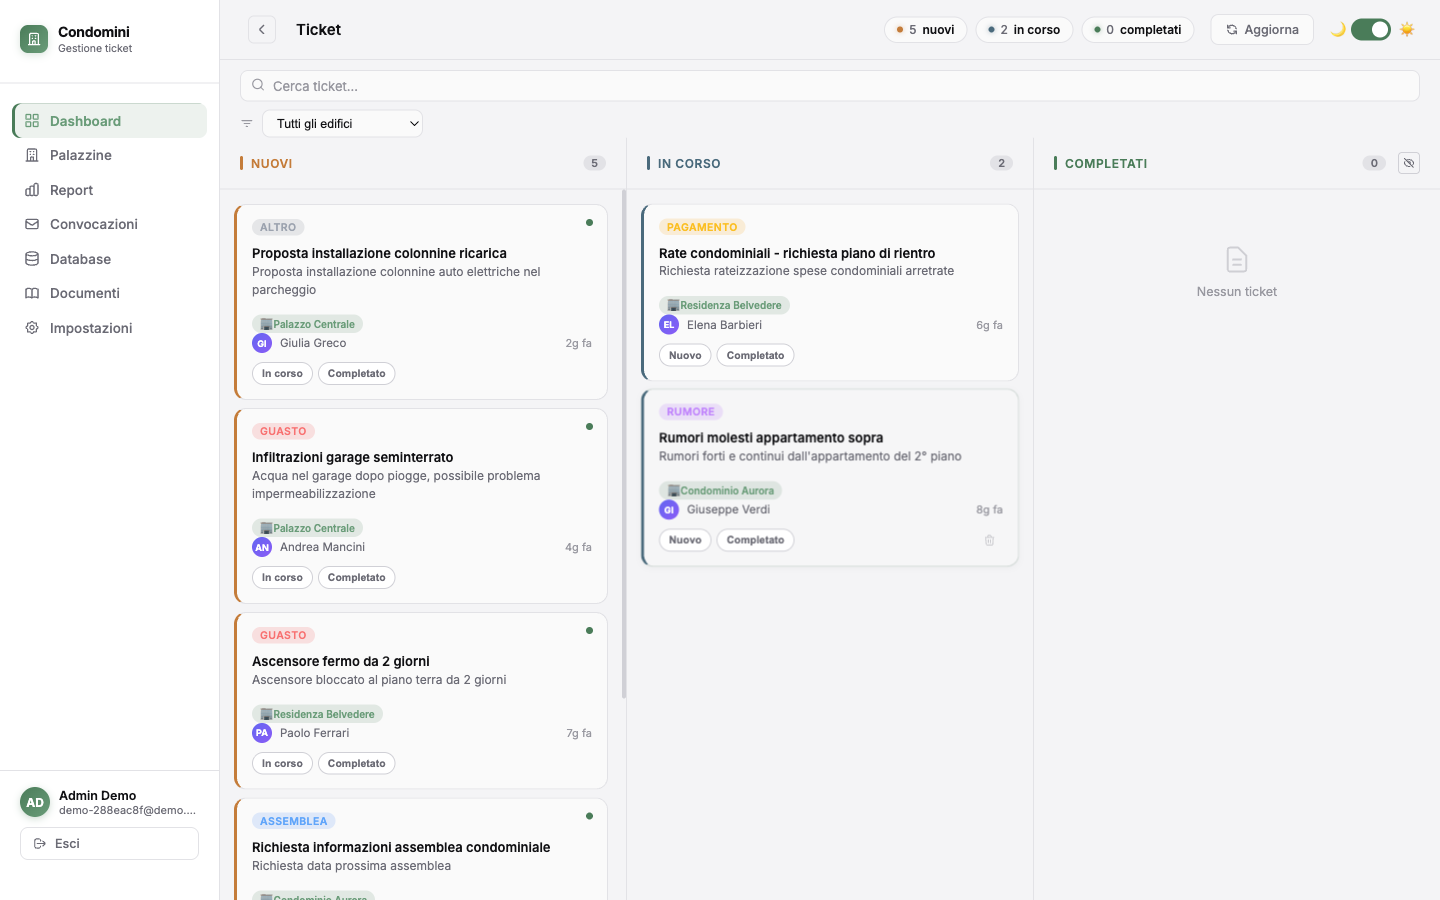Click the ALTRO category badge
The width and height of the screenshot is (1440, 900).
pos(278,227)
